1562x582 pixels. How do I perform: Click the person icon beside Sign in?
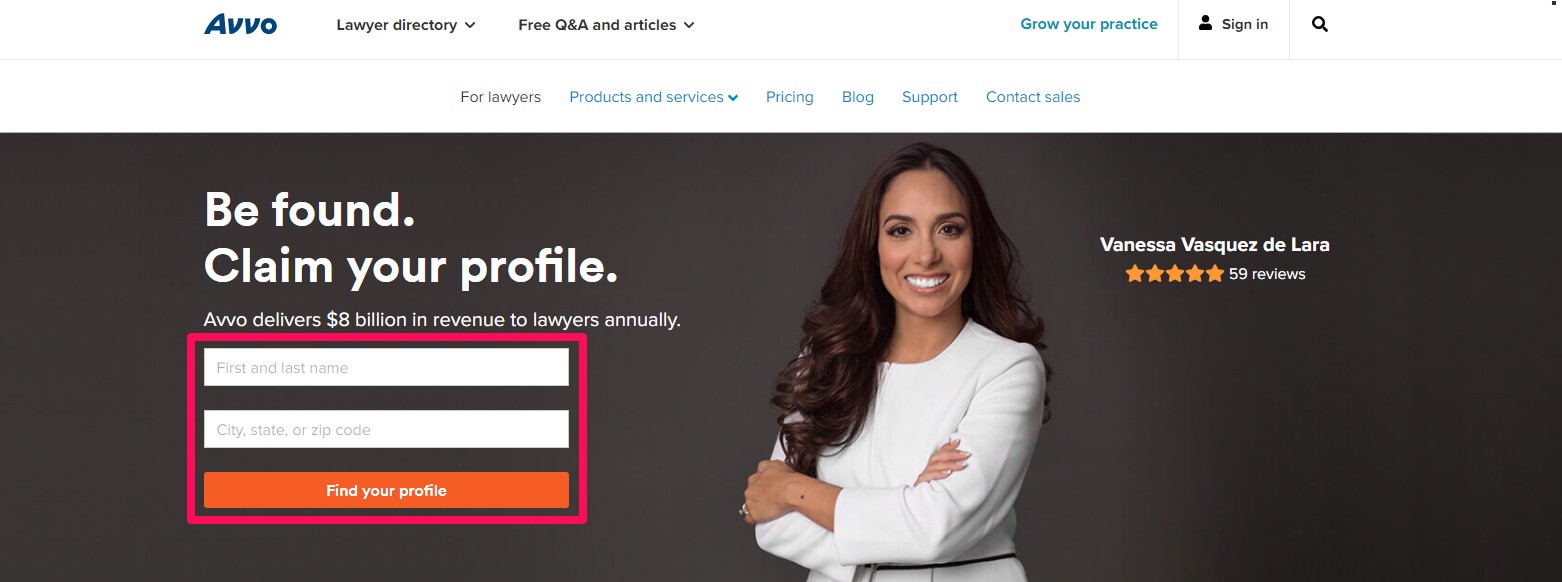[1205, 23]
